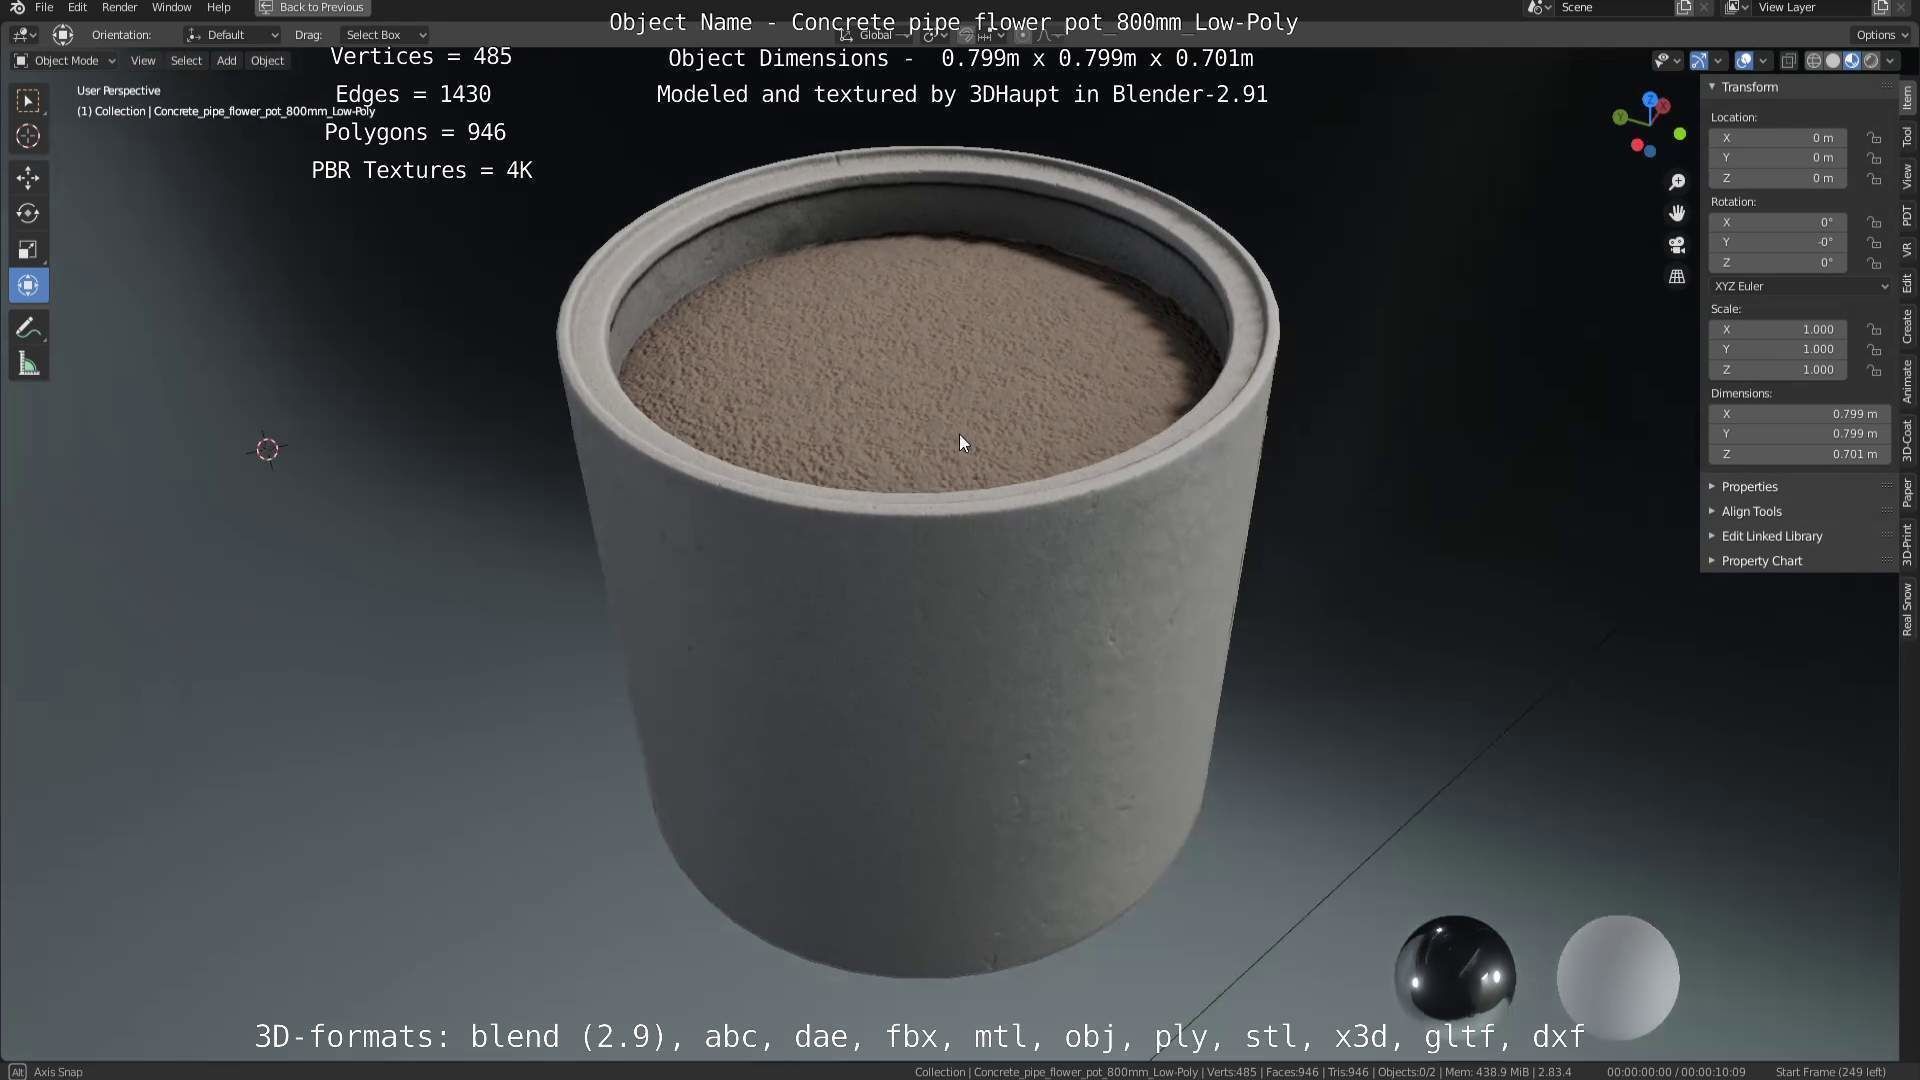
Task: Switch to the 3D-Print sidebar tab
Action: click(x=1908, y=544)
